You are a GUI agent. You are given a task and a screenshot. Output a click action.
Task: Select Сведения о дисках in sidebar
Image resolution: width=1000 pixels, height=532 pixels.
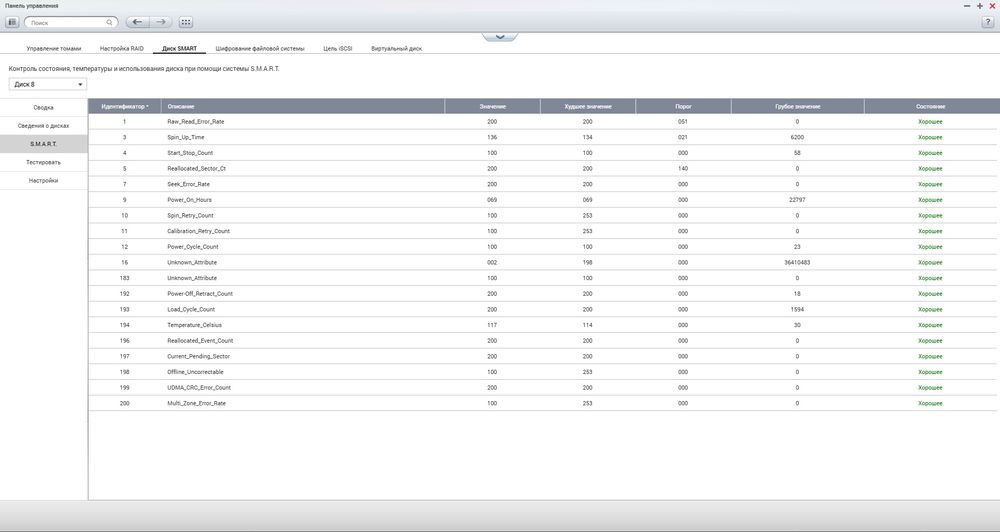coord(43,126)
